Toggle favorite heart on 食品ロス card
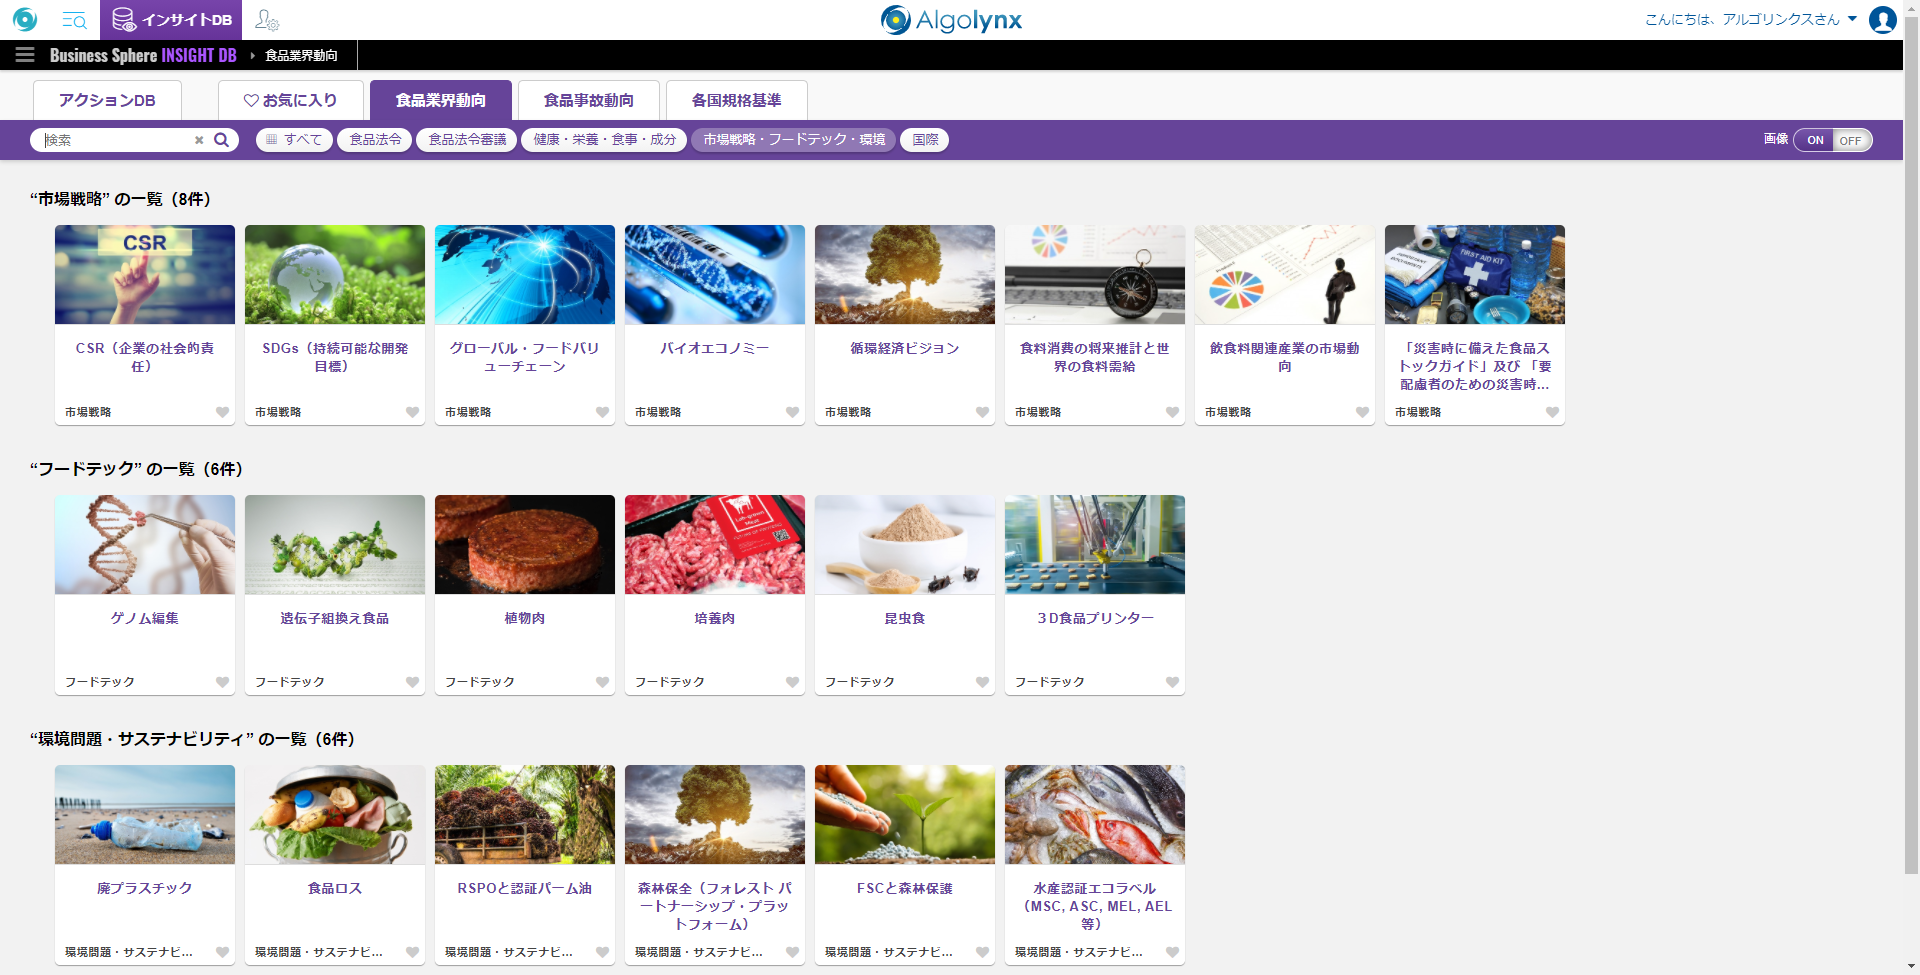The image size is (1920, 975). click(x=412, y=952)
